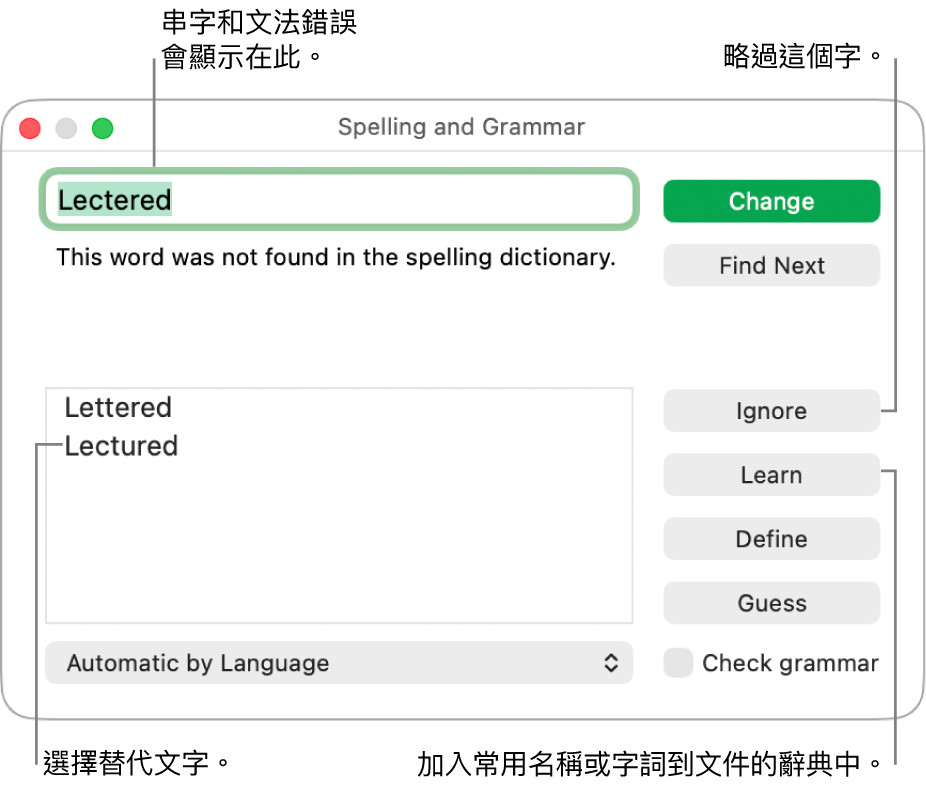Enable the Check grammar checkbox

click(x=679, y=663)
